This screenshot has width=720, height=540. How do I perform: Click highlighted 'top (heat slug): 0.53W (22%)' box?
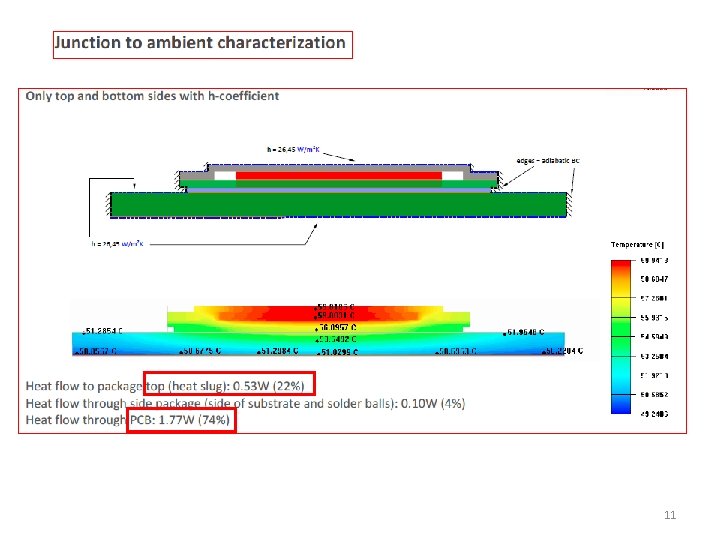(229, 383)
